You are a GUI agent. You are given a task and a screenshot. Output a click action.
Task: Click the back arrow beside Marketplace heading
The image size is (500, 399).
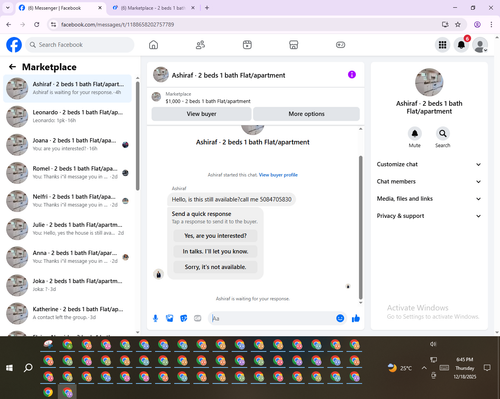click(x=12, y=67)
